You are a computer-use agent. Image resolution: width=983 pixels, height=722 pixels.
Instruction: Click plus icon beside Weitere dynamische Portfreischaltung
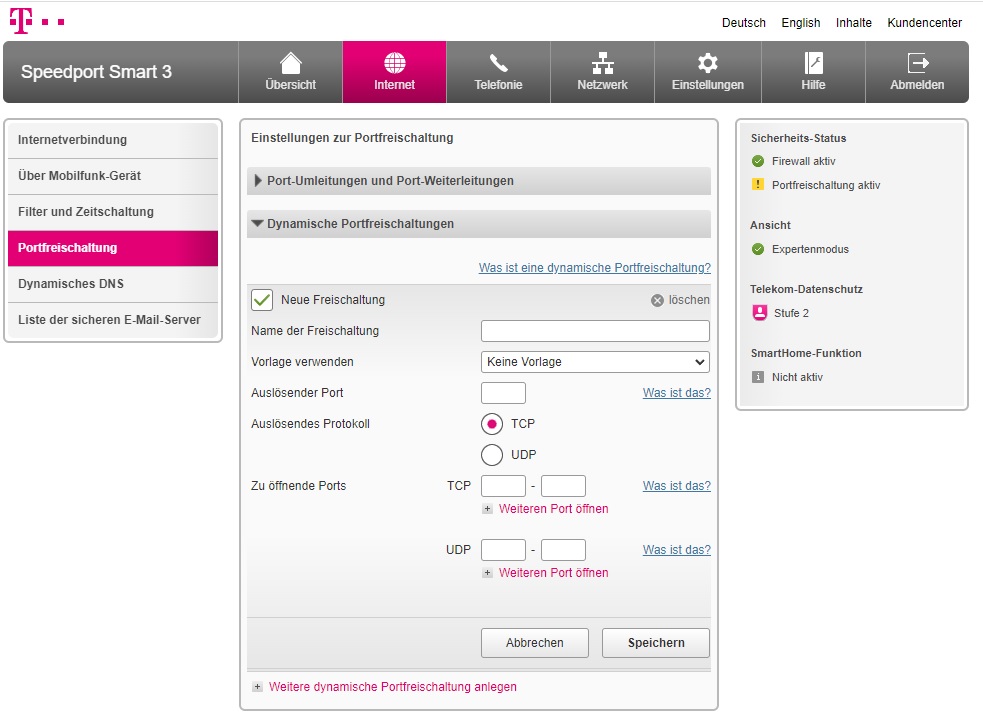[x=257, y=687]
